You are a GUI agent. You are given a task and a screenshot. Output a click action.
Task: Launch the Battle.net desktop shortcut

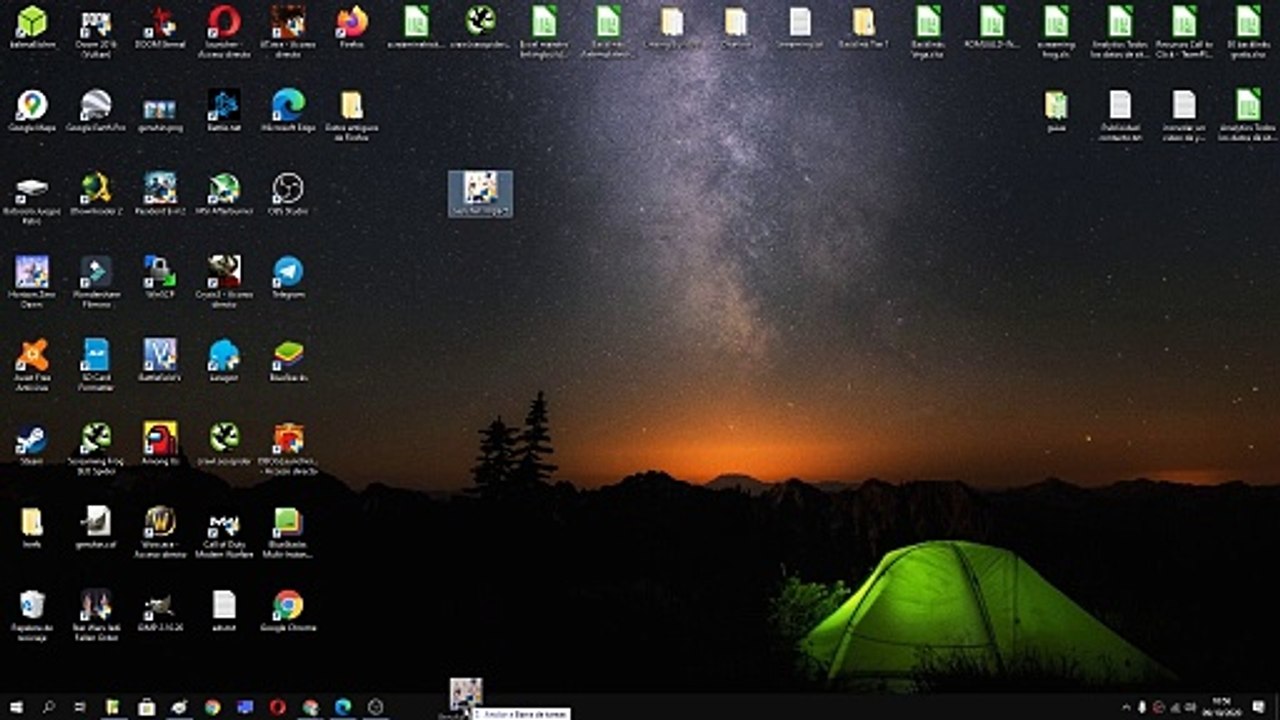tap(224, 112)
